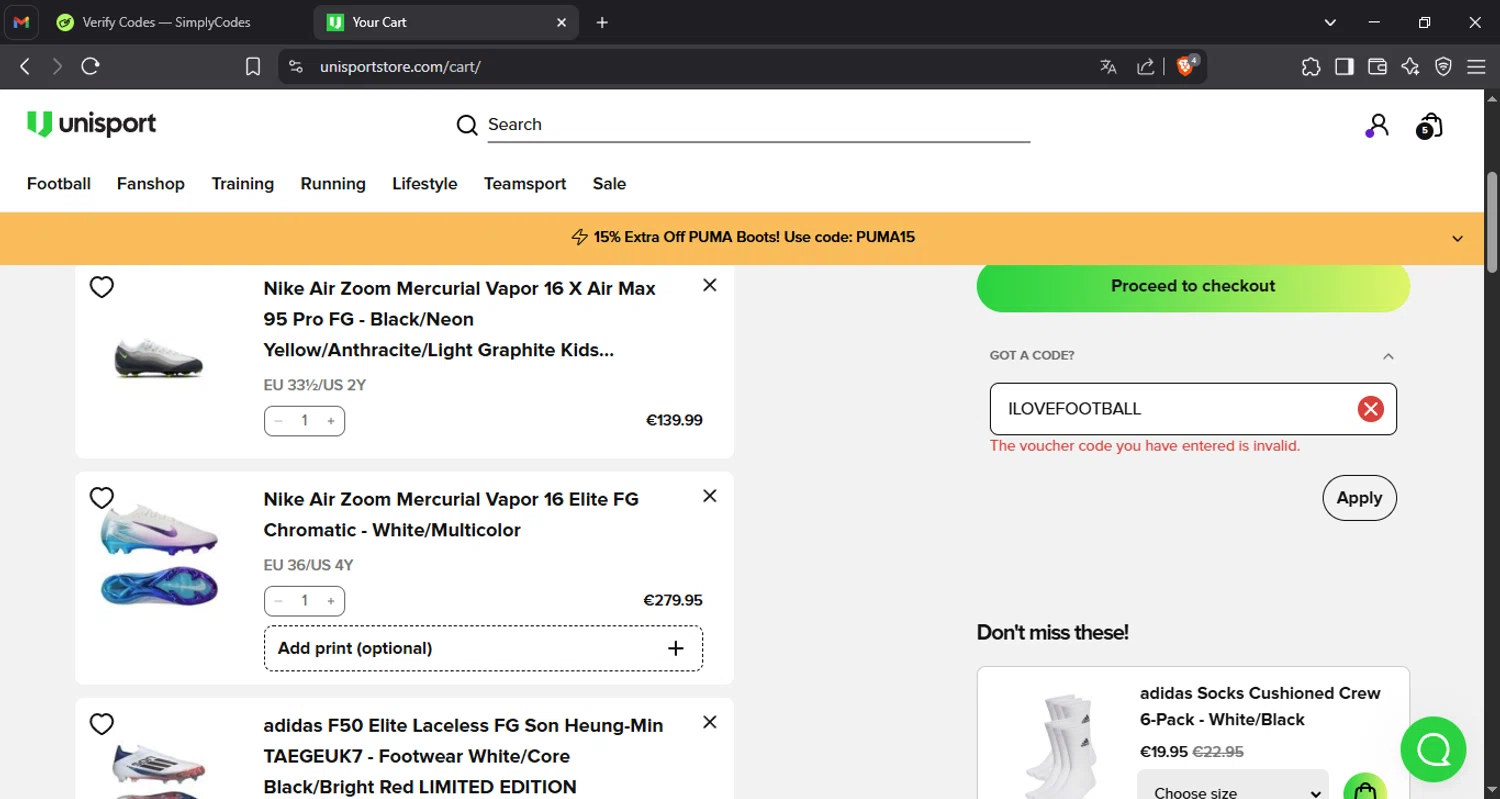The image size is (1500, 799).
Task: Favorite the Mercurial Vapor 16 Elite Chromatic item
Action: click(x=102, y=498)
